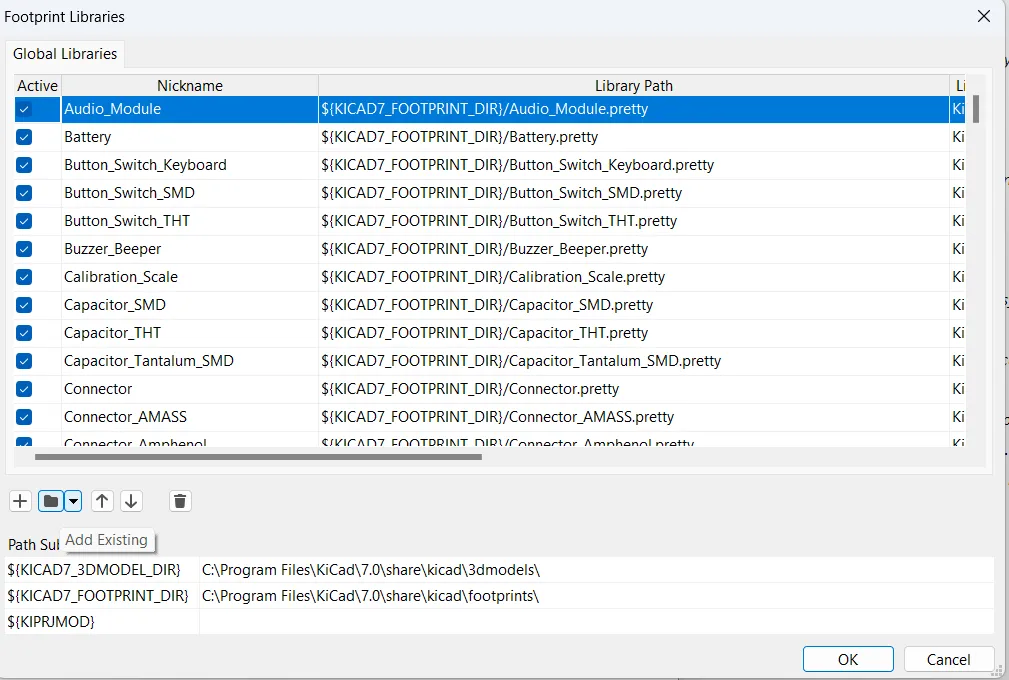The width and height of the screenshot is (1009, 680).
Task: Click the Nickname column header
Action: pos(188,85)
